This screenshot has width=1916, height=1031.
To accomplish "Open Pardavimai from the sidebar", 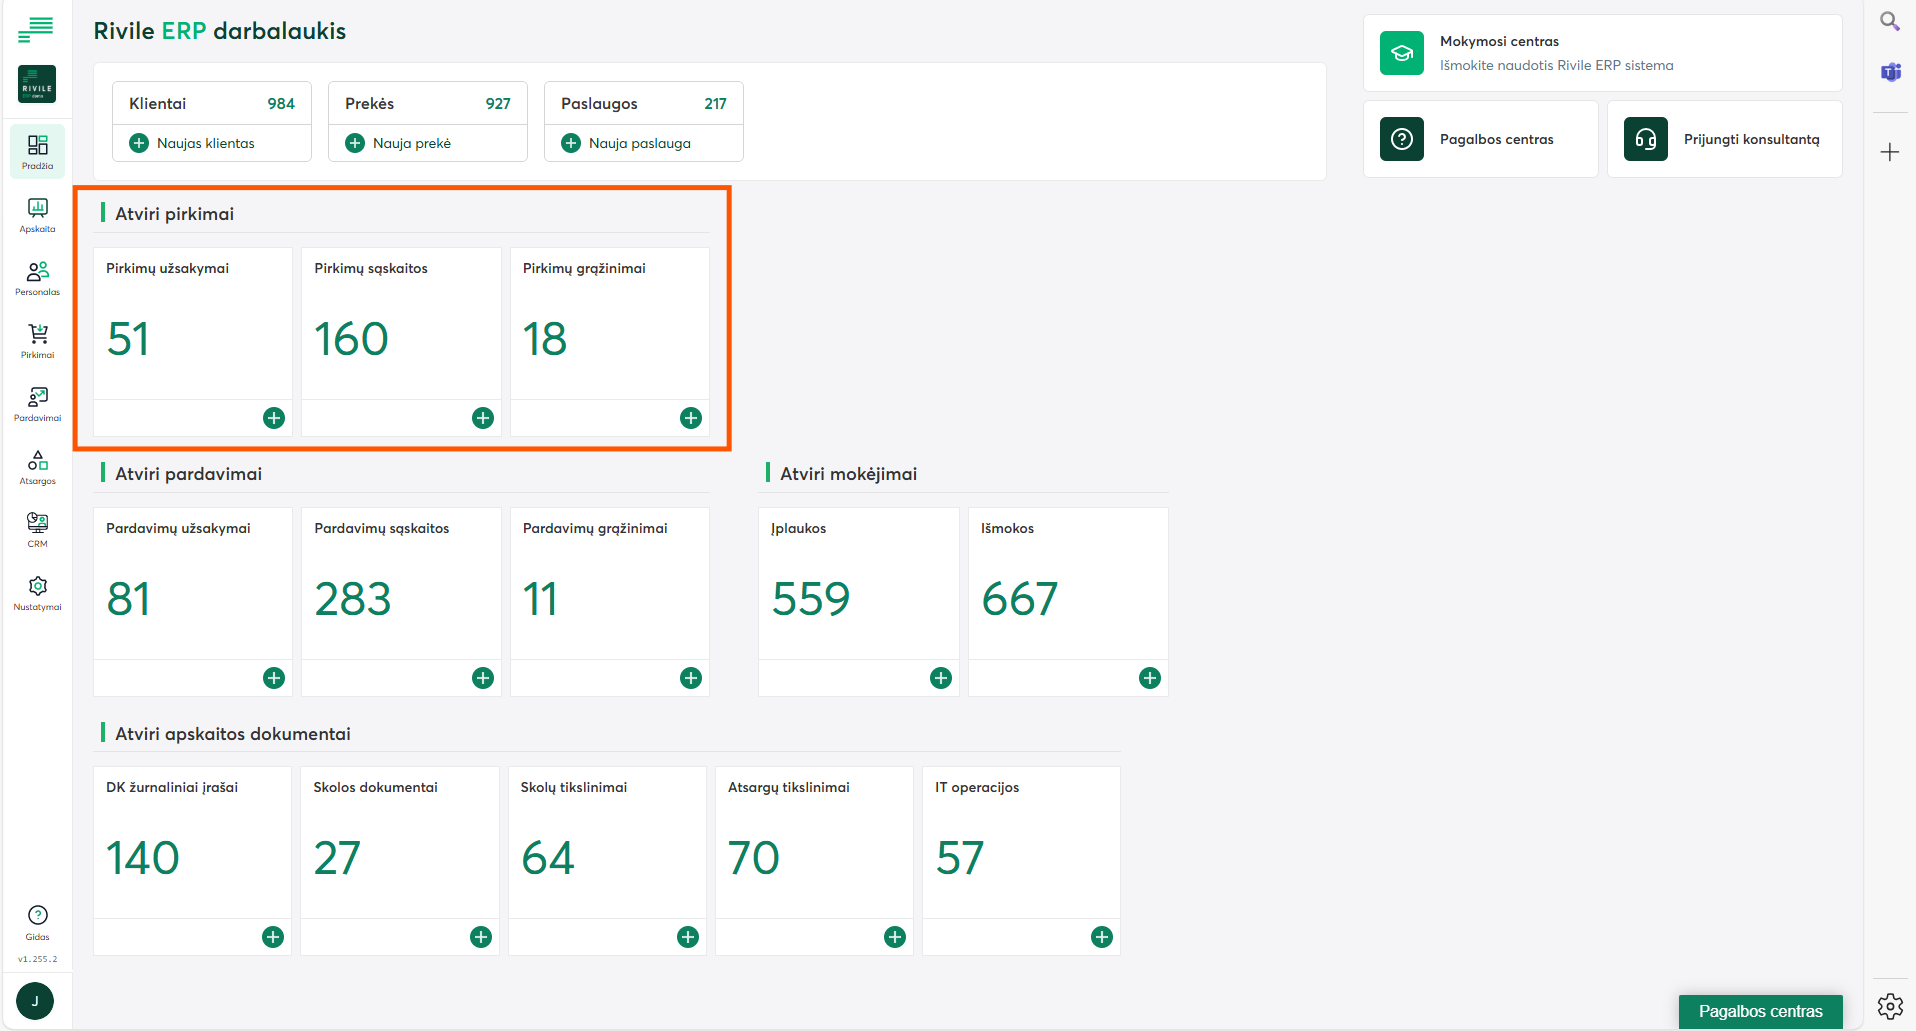I will [37, 403].
